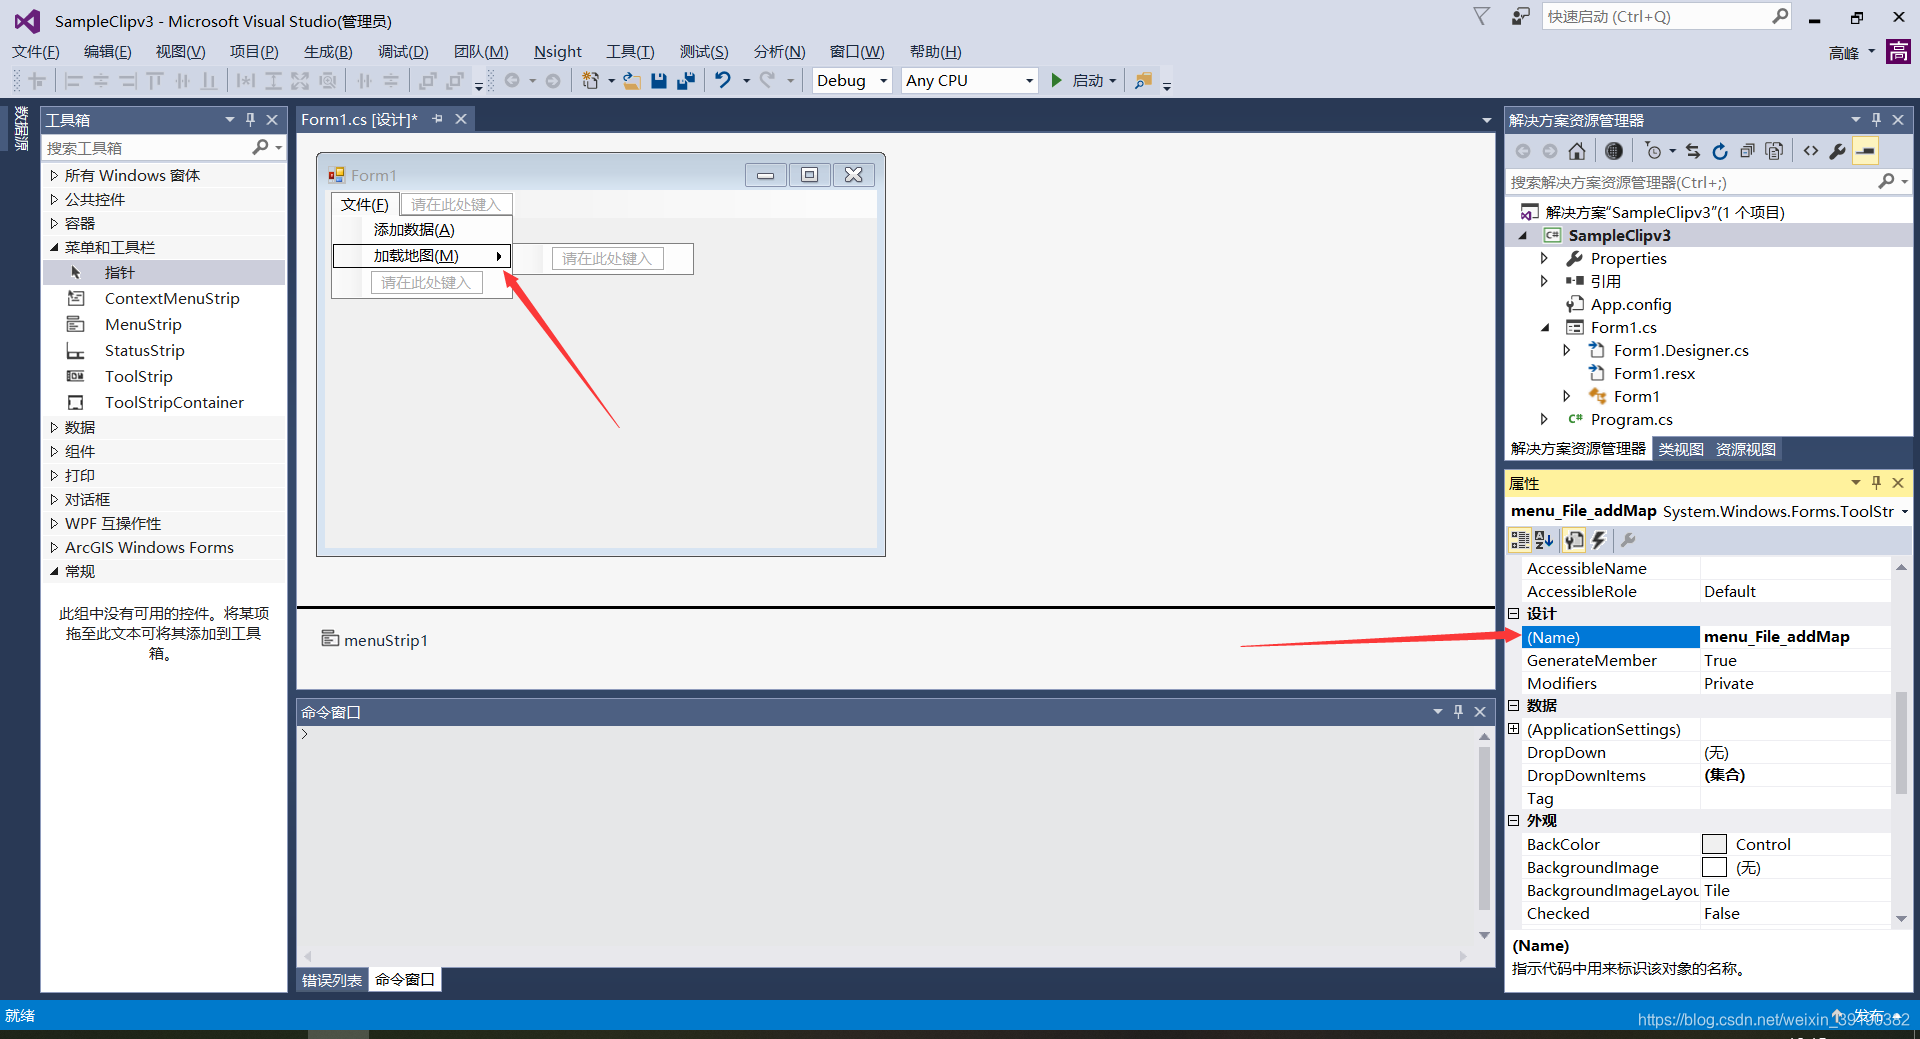Expand the (ApplicationSettings) property
The image size is (1920, 1039).
pyautogui.click(x=1513, y=729)
